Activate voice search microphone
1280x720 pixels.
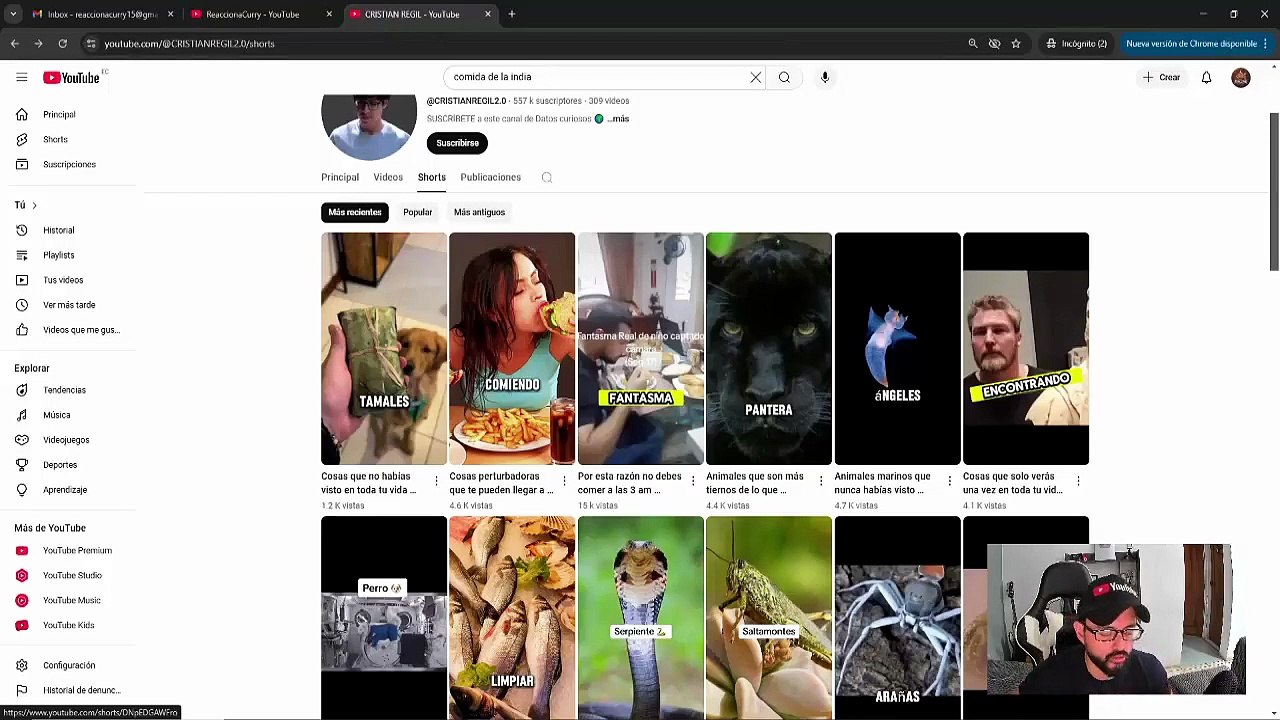pos(825,77)
